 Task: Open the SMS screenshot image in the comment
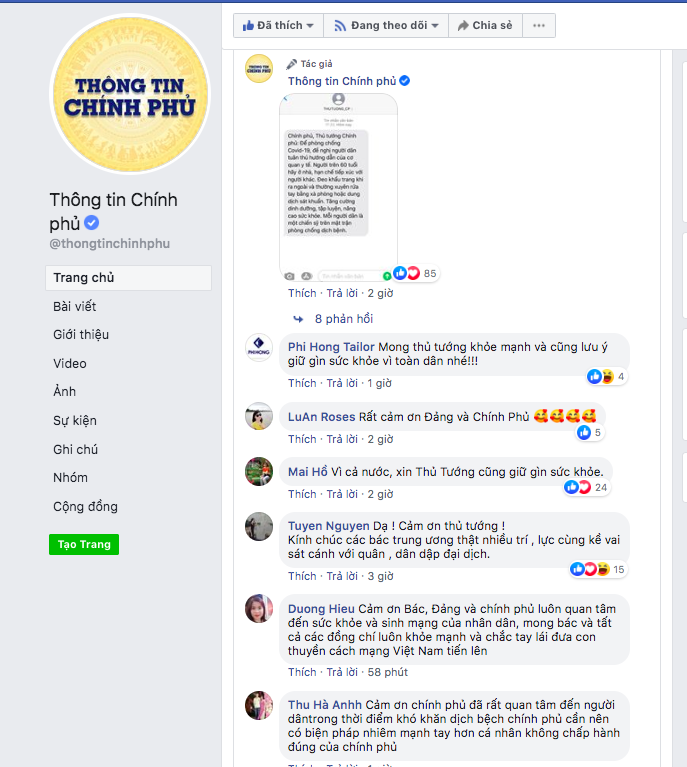(x=339, y=188)
